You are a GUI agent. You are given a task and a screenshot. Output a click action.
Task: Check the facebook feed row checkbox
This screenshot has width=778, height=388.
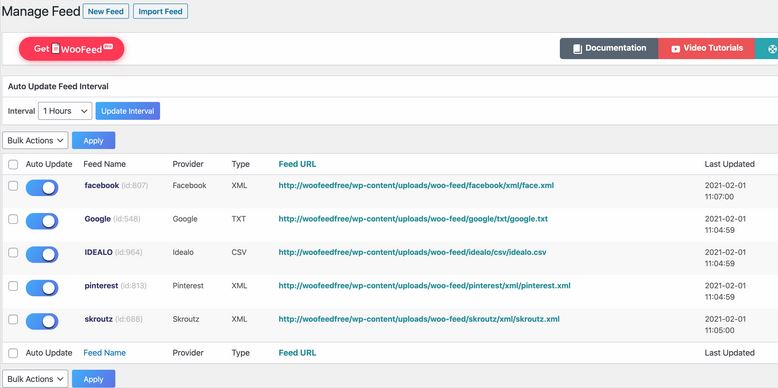tap(13, 186)
